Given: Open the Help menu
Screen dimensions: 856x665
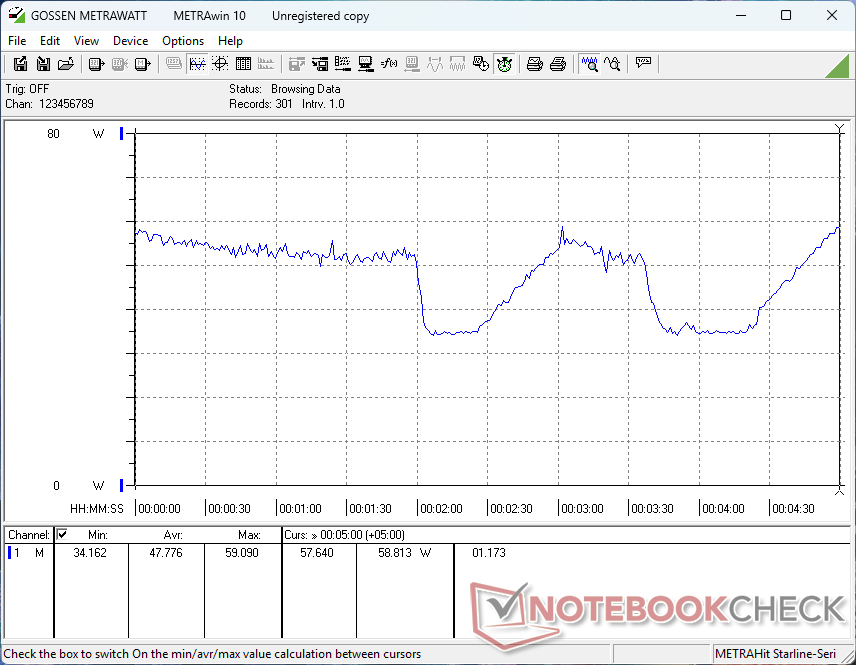Looking at the screenshot, I should pyautogui.click(x=230, y=41).
